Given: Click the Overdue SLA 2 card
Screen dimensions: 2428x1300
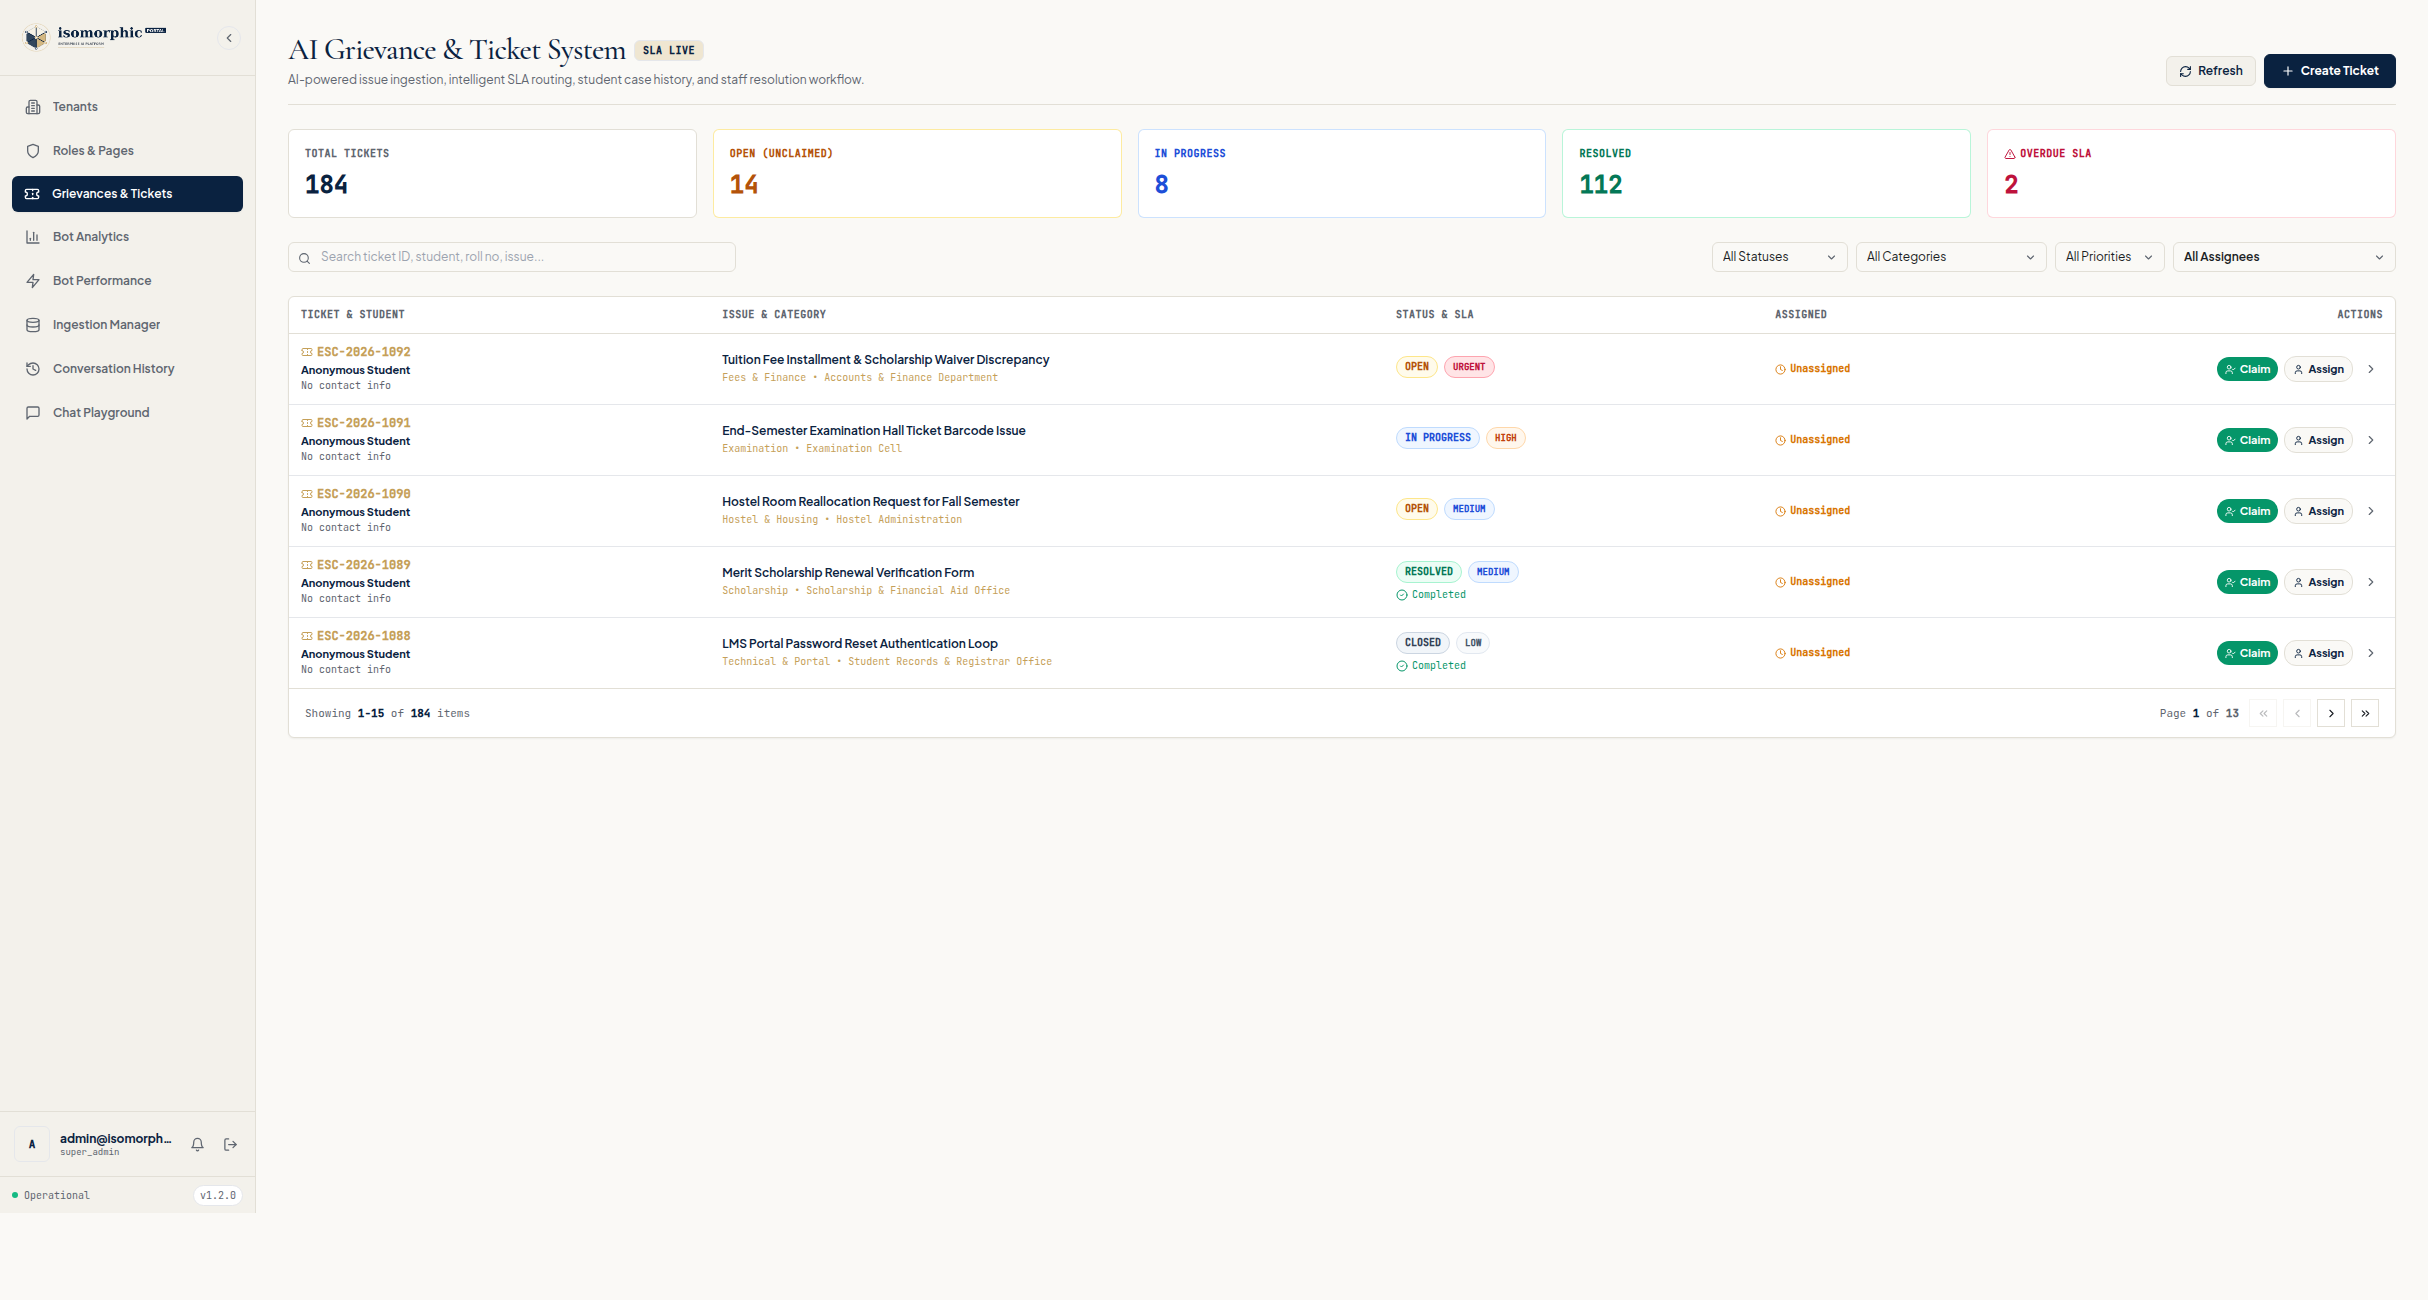Looking at the screenshot, I should click(x=2191, y=173).
